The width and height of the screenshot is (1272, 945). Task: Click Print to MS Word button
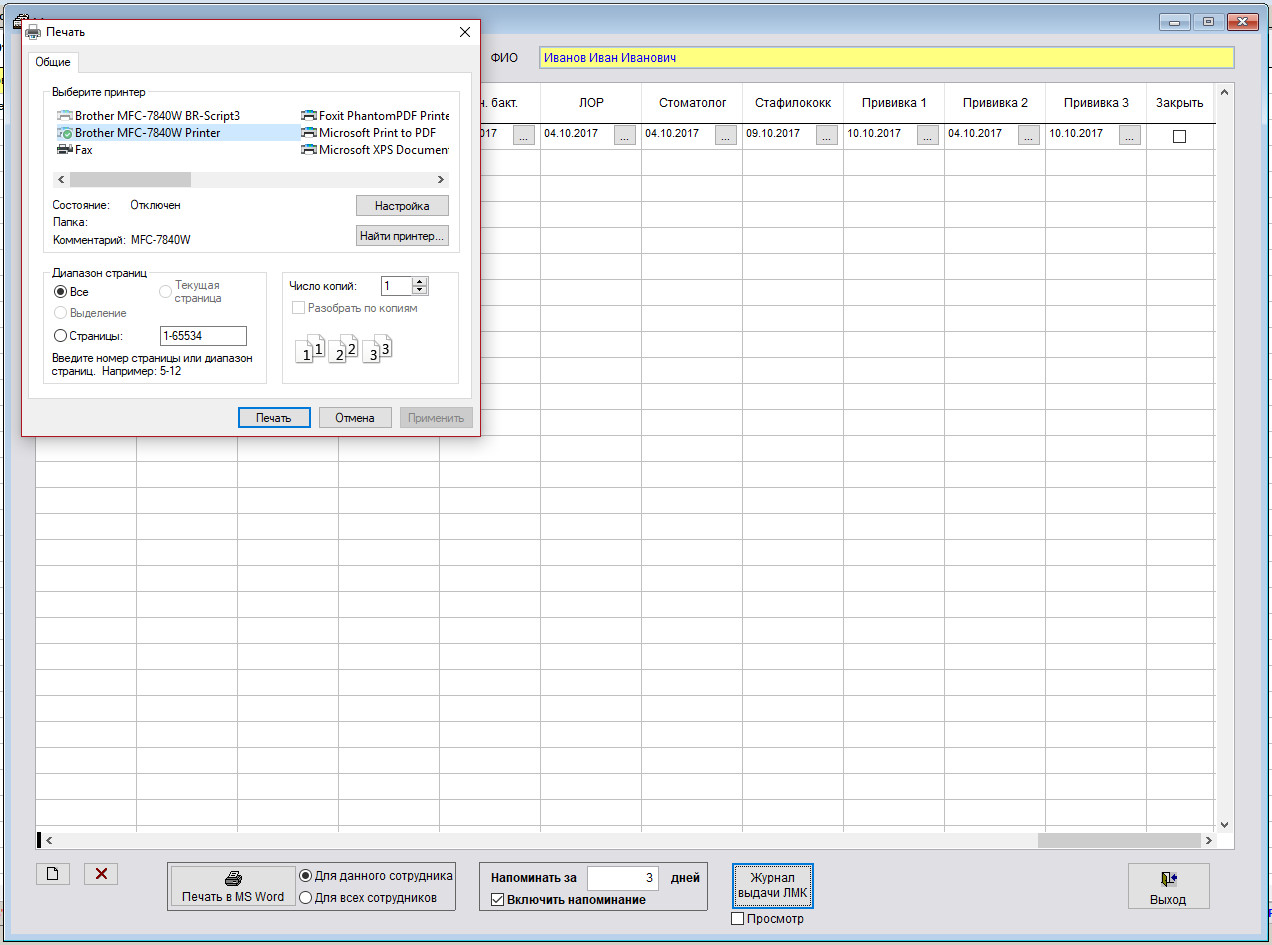point(233,886)
